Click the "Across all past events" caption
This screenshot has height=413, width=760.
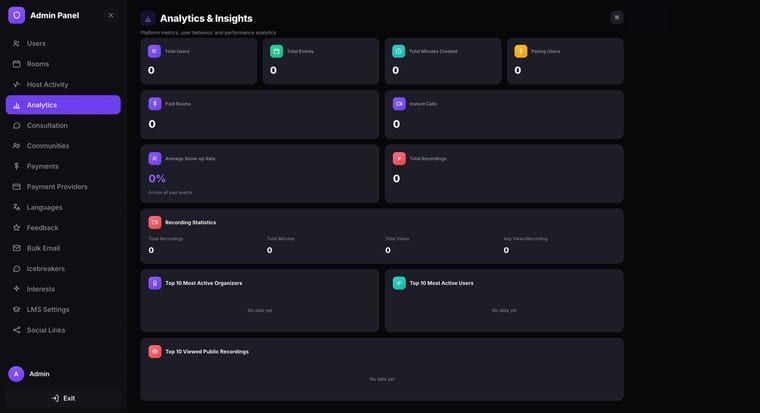click(170, 192)
